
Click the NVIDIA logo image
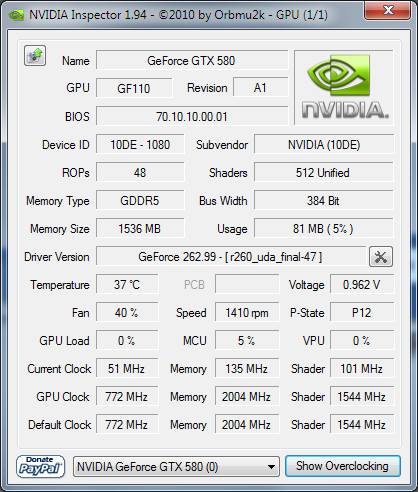click(x=344, y=88)
